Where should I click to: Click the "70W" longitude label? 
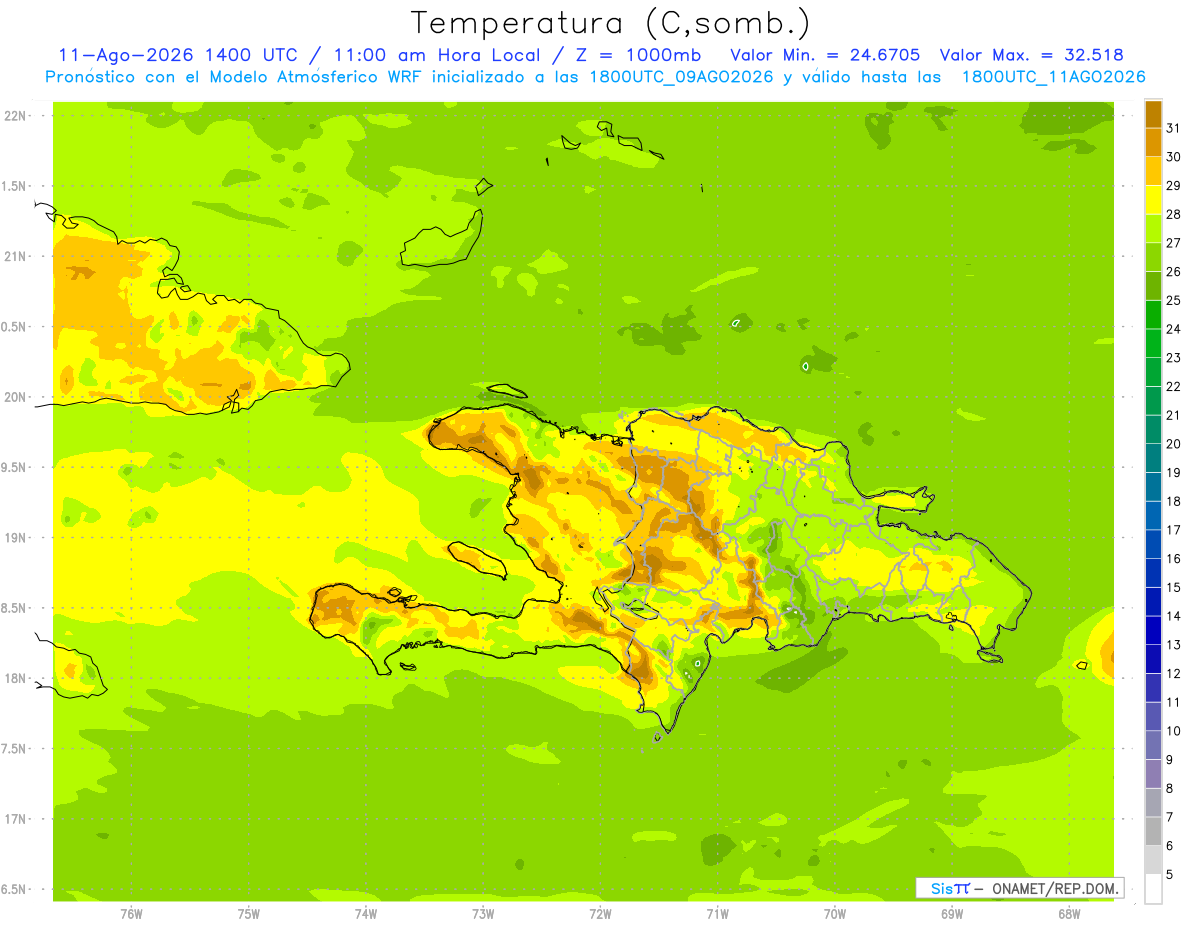coord(835,914)
